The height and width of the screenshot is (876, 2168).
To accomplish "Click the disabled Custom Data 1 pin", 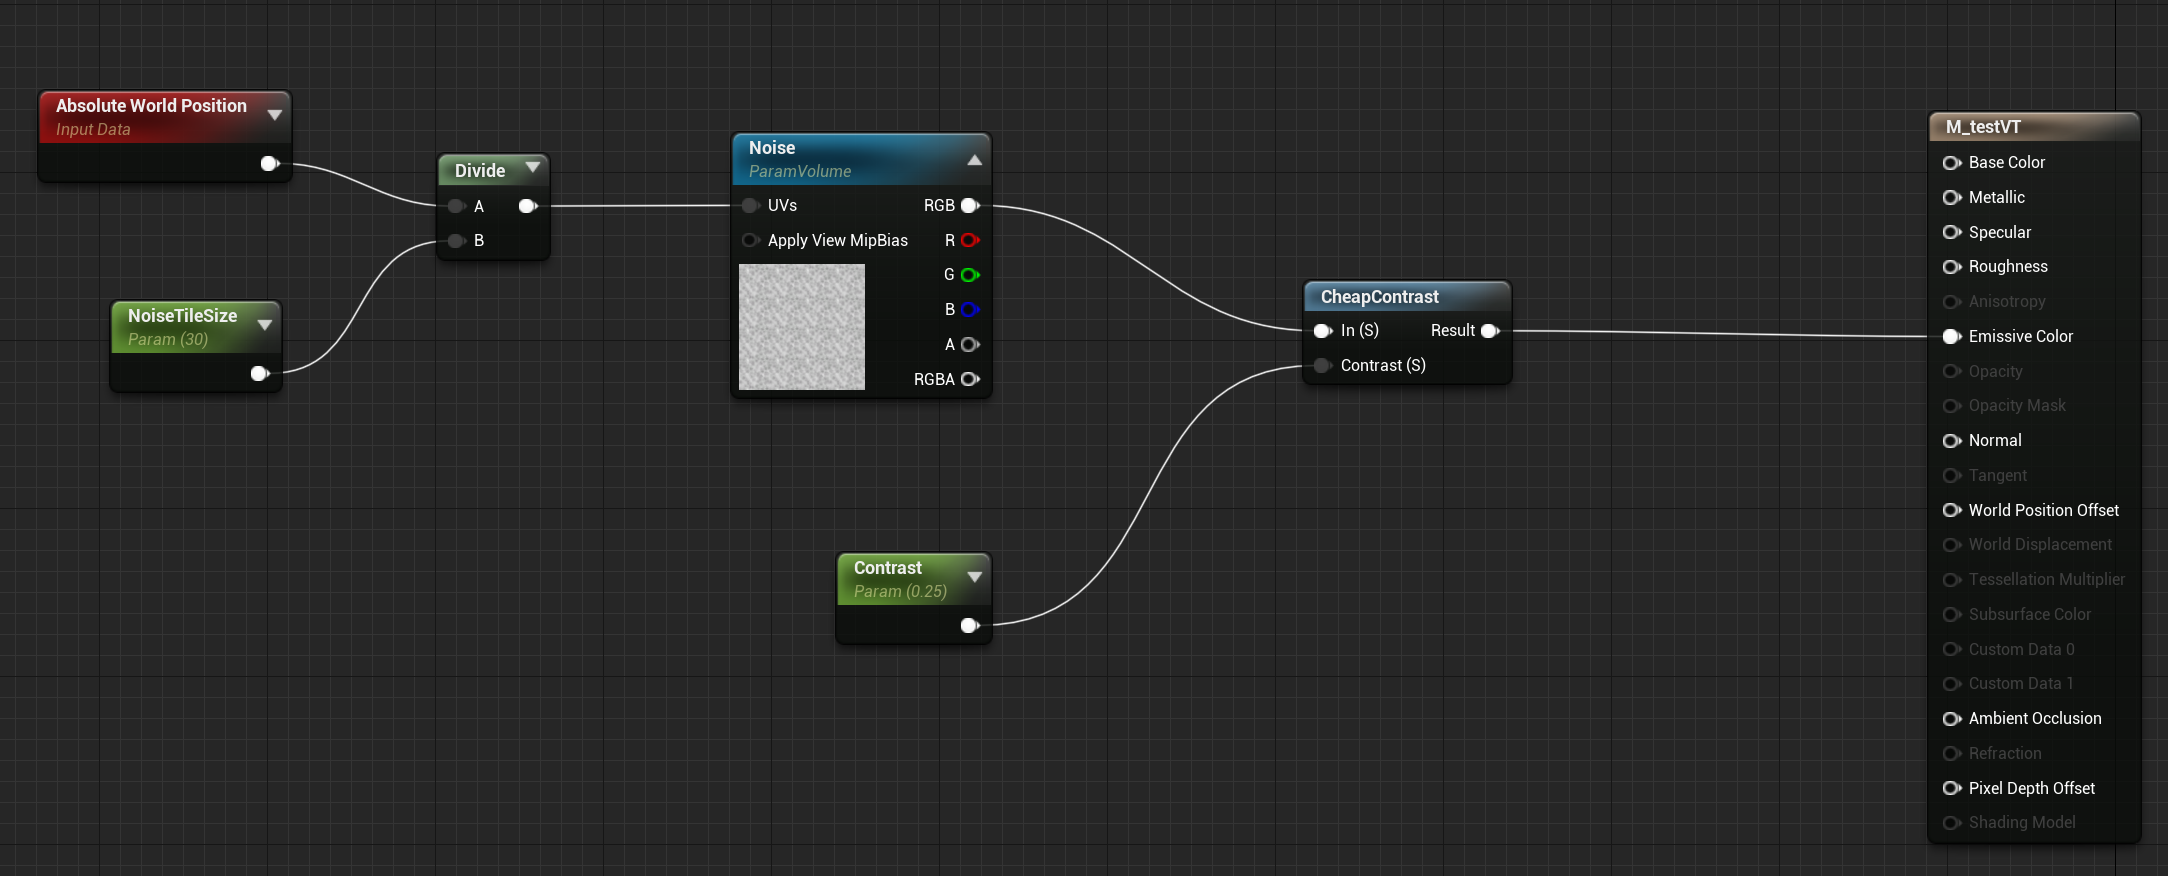I will coord(1952,683).
